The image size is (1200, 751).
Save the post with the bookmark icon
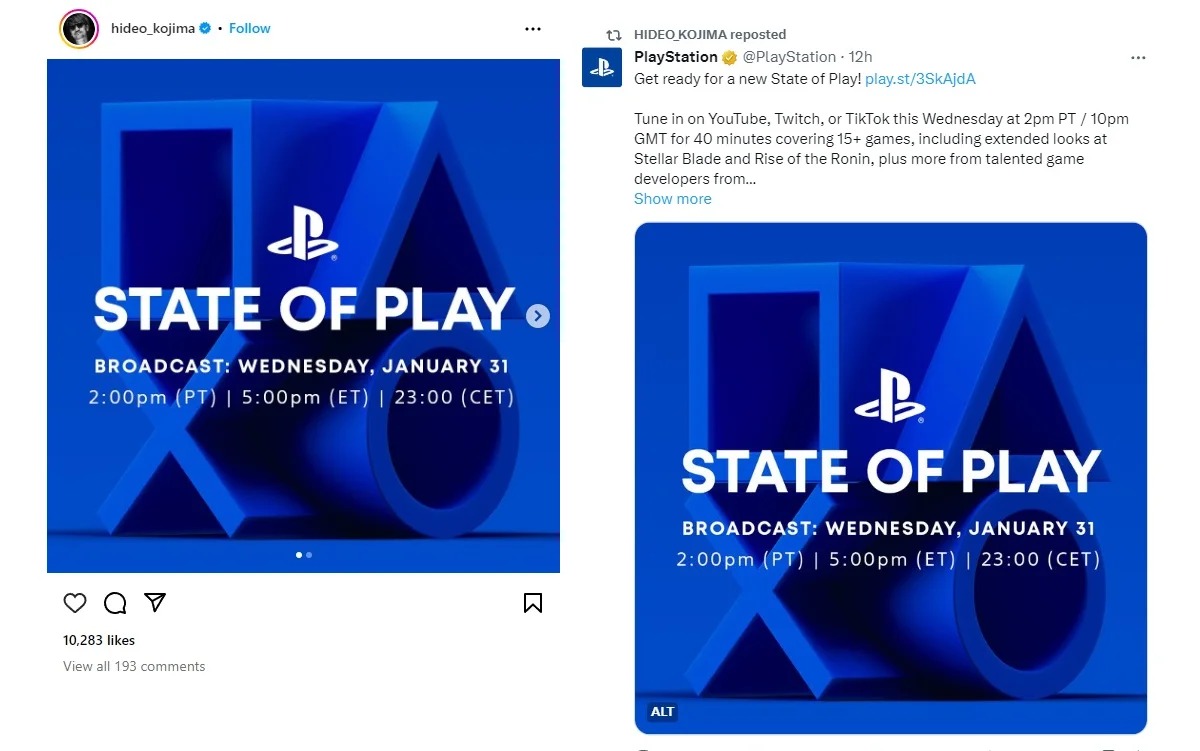[x=533, y=603]
